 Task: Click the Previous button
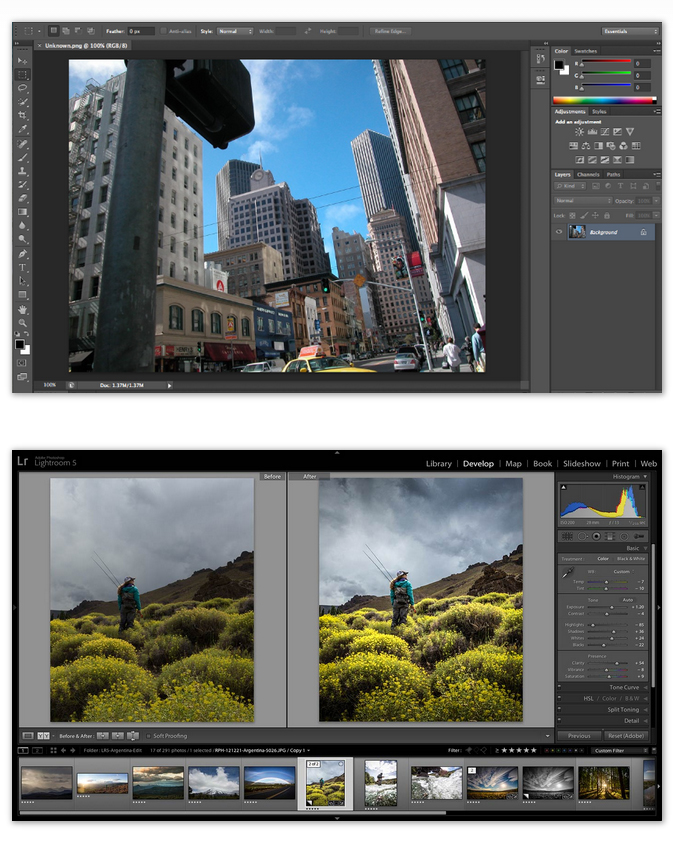[x=579, y=735]
